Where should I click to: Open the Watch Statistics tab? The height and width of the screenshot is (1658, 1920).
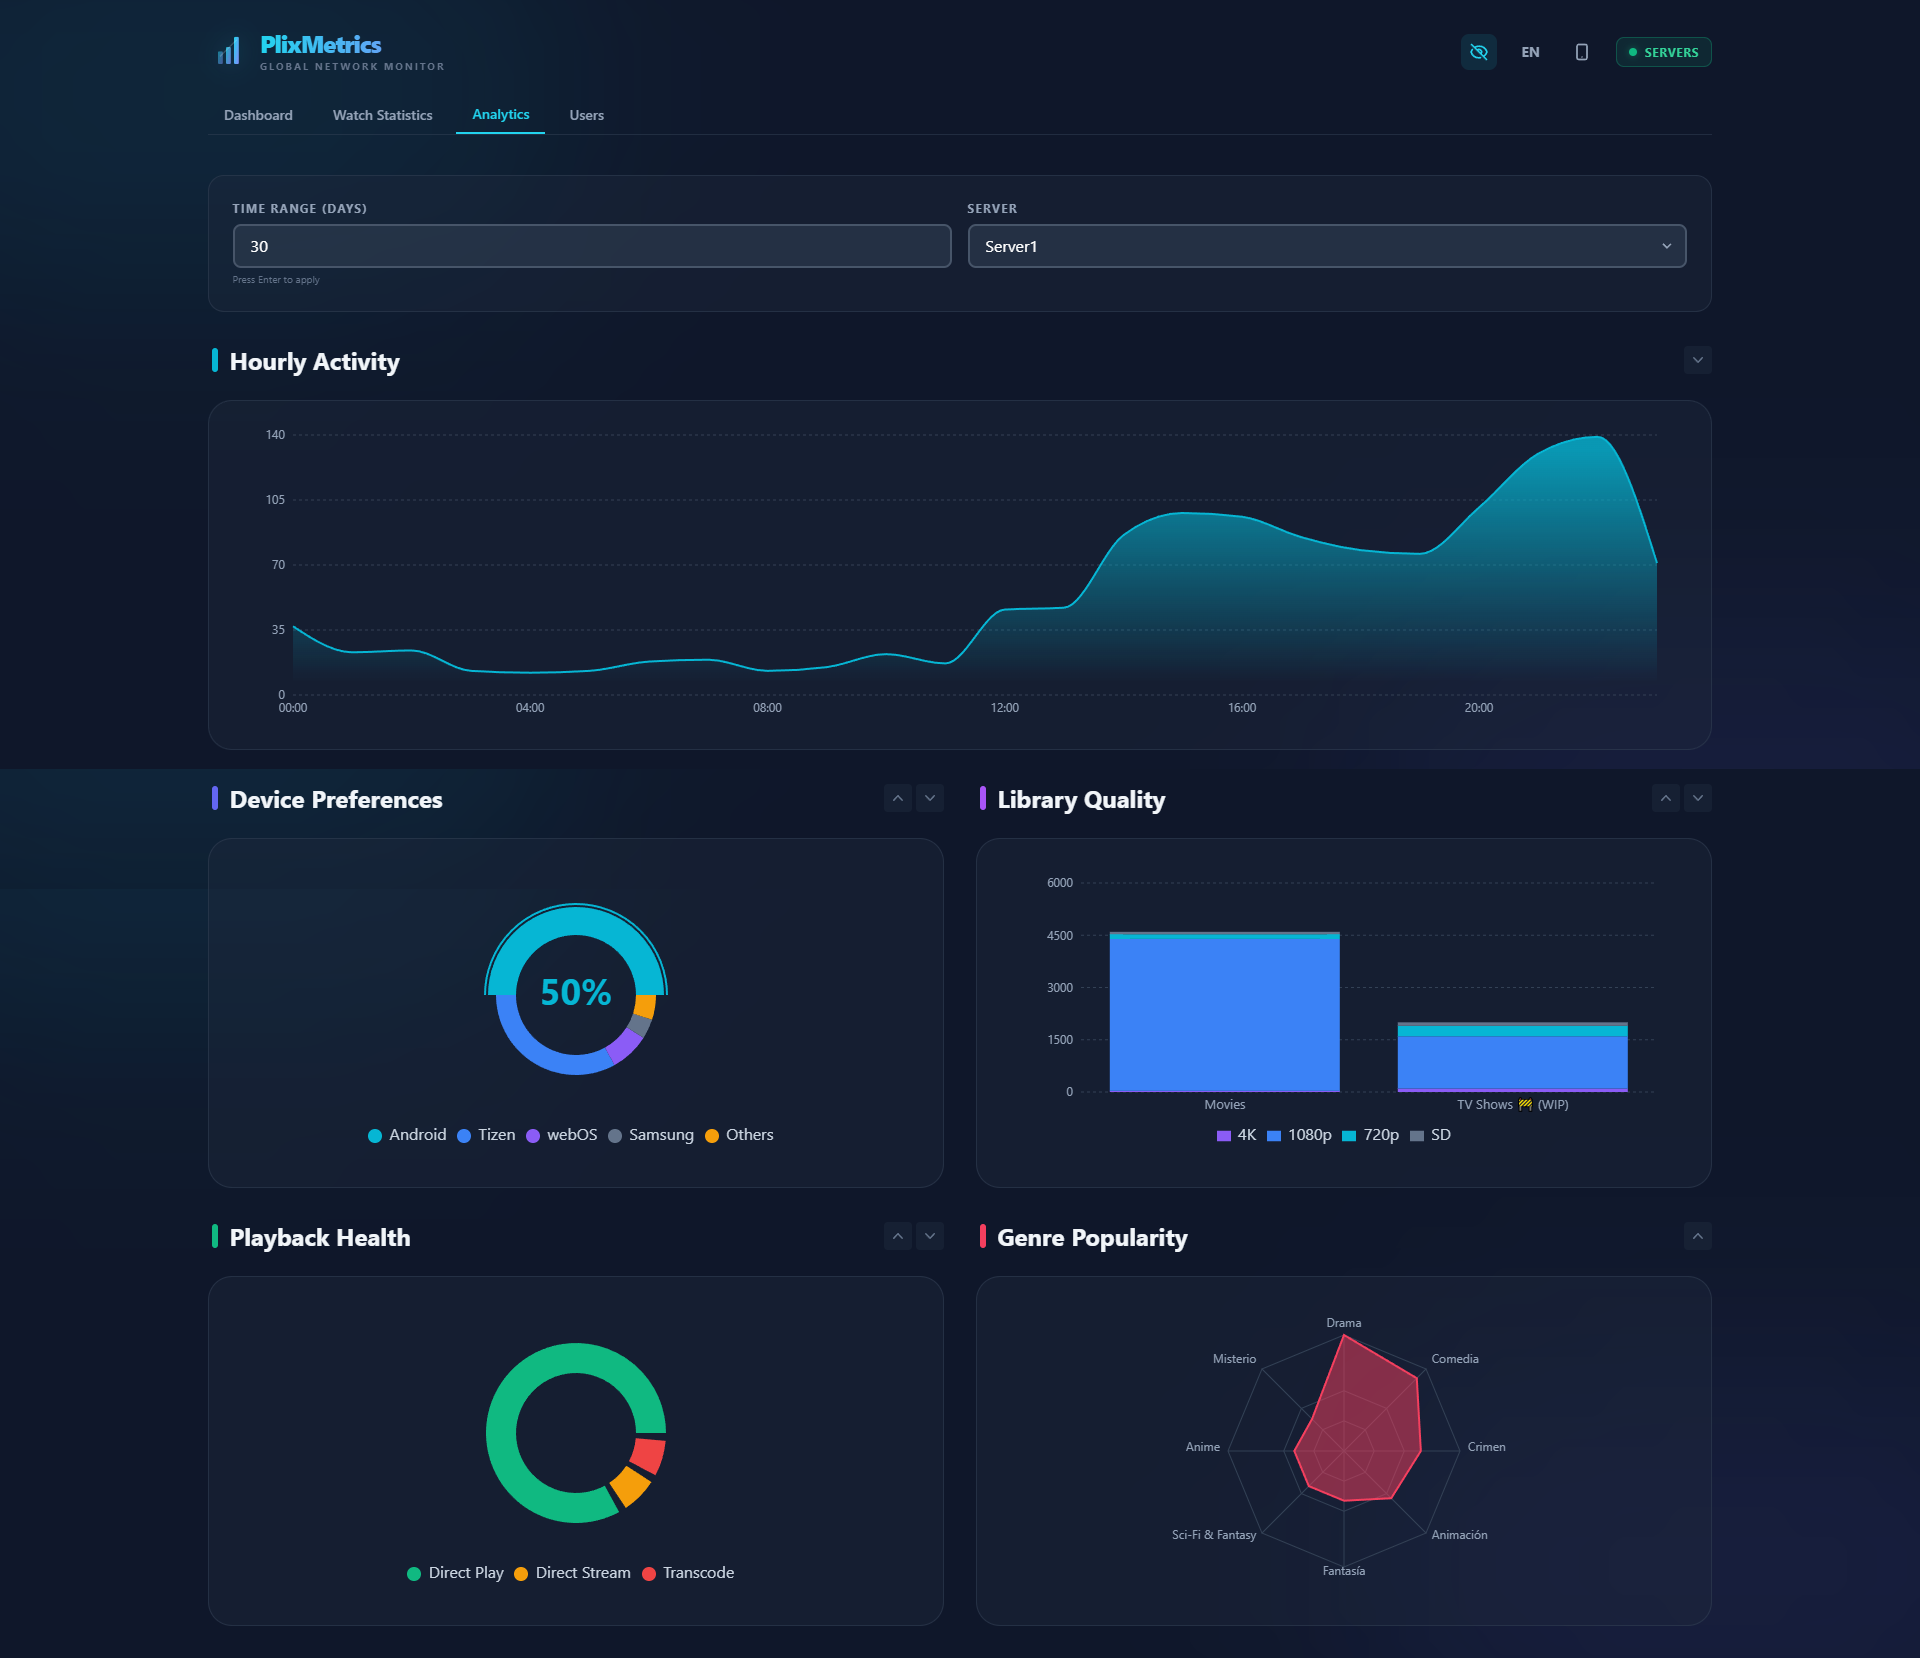(382, 115)
